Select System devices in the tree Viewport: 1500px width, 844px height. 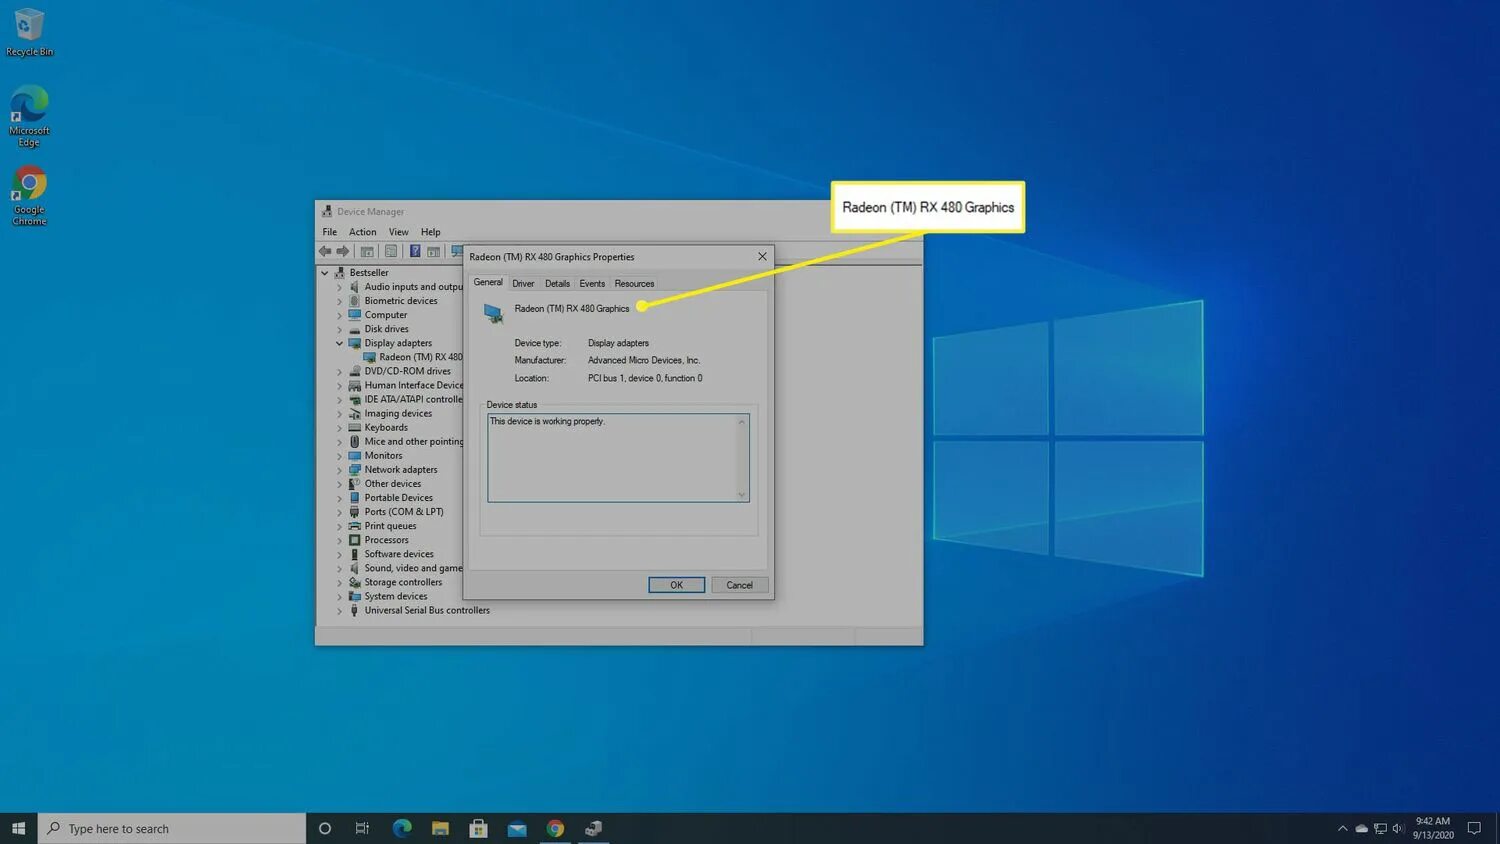(395, 596)
